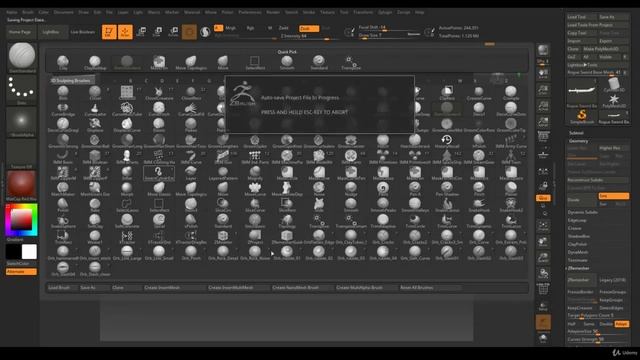The image size is (640, 360).
Task: Click the main color picker square
Action: pyautogui.click(x=21, y=220)
